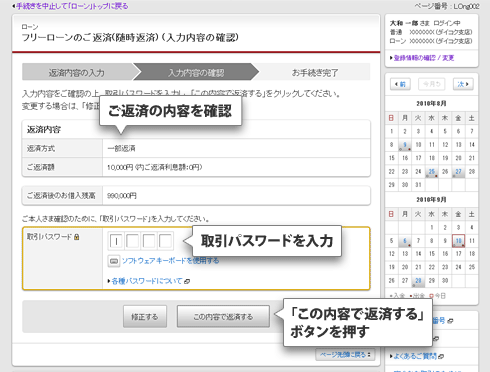Open ソフトウェアキーボードを使用する link
Screen dimensions: 490x372
(x=170, y=261)
